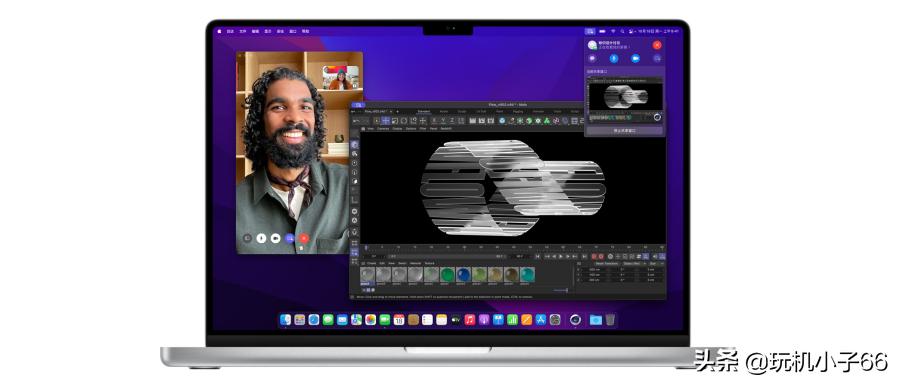Select the blue material swatch
900x385 pixels.
(463, 274)
